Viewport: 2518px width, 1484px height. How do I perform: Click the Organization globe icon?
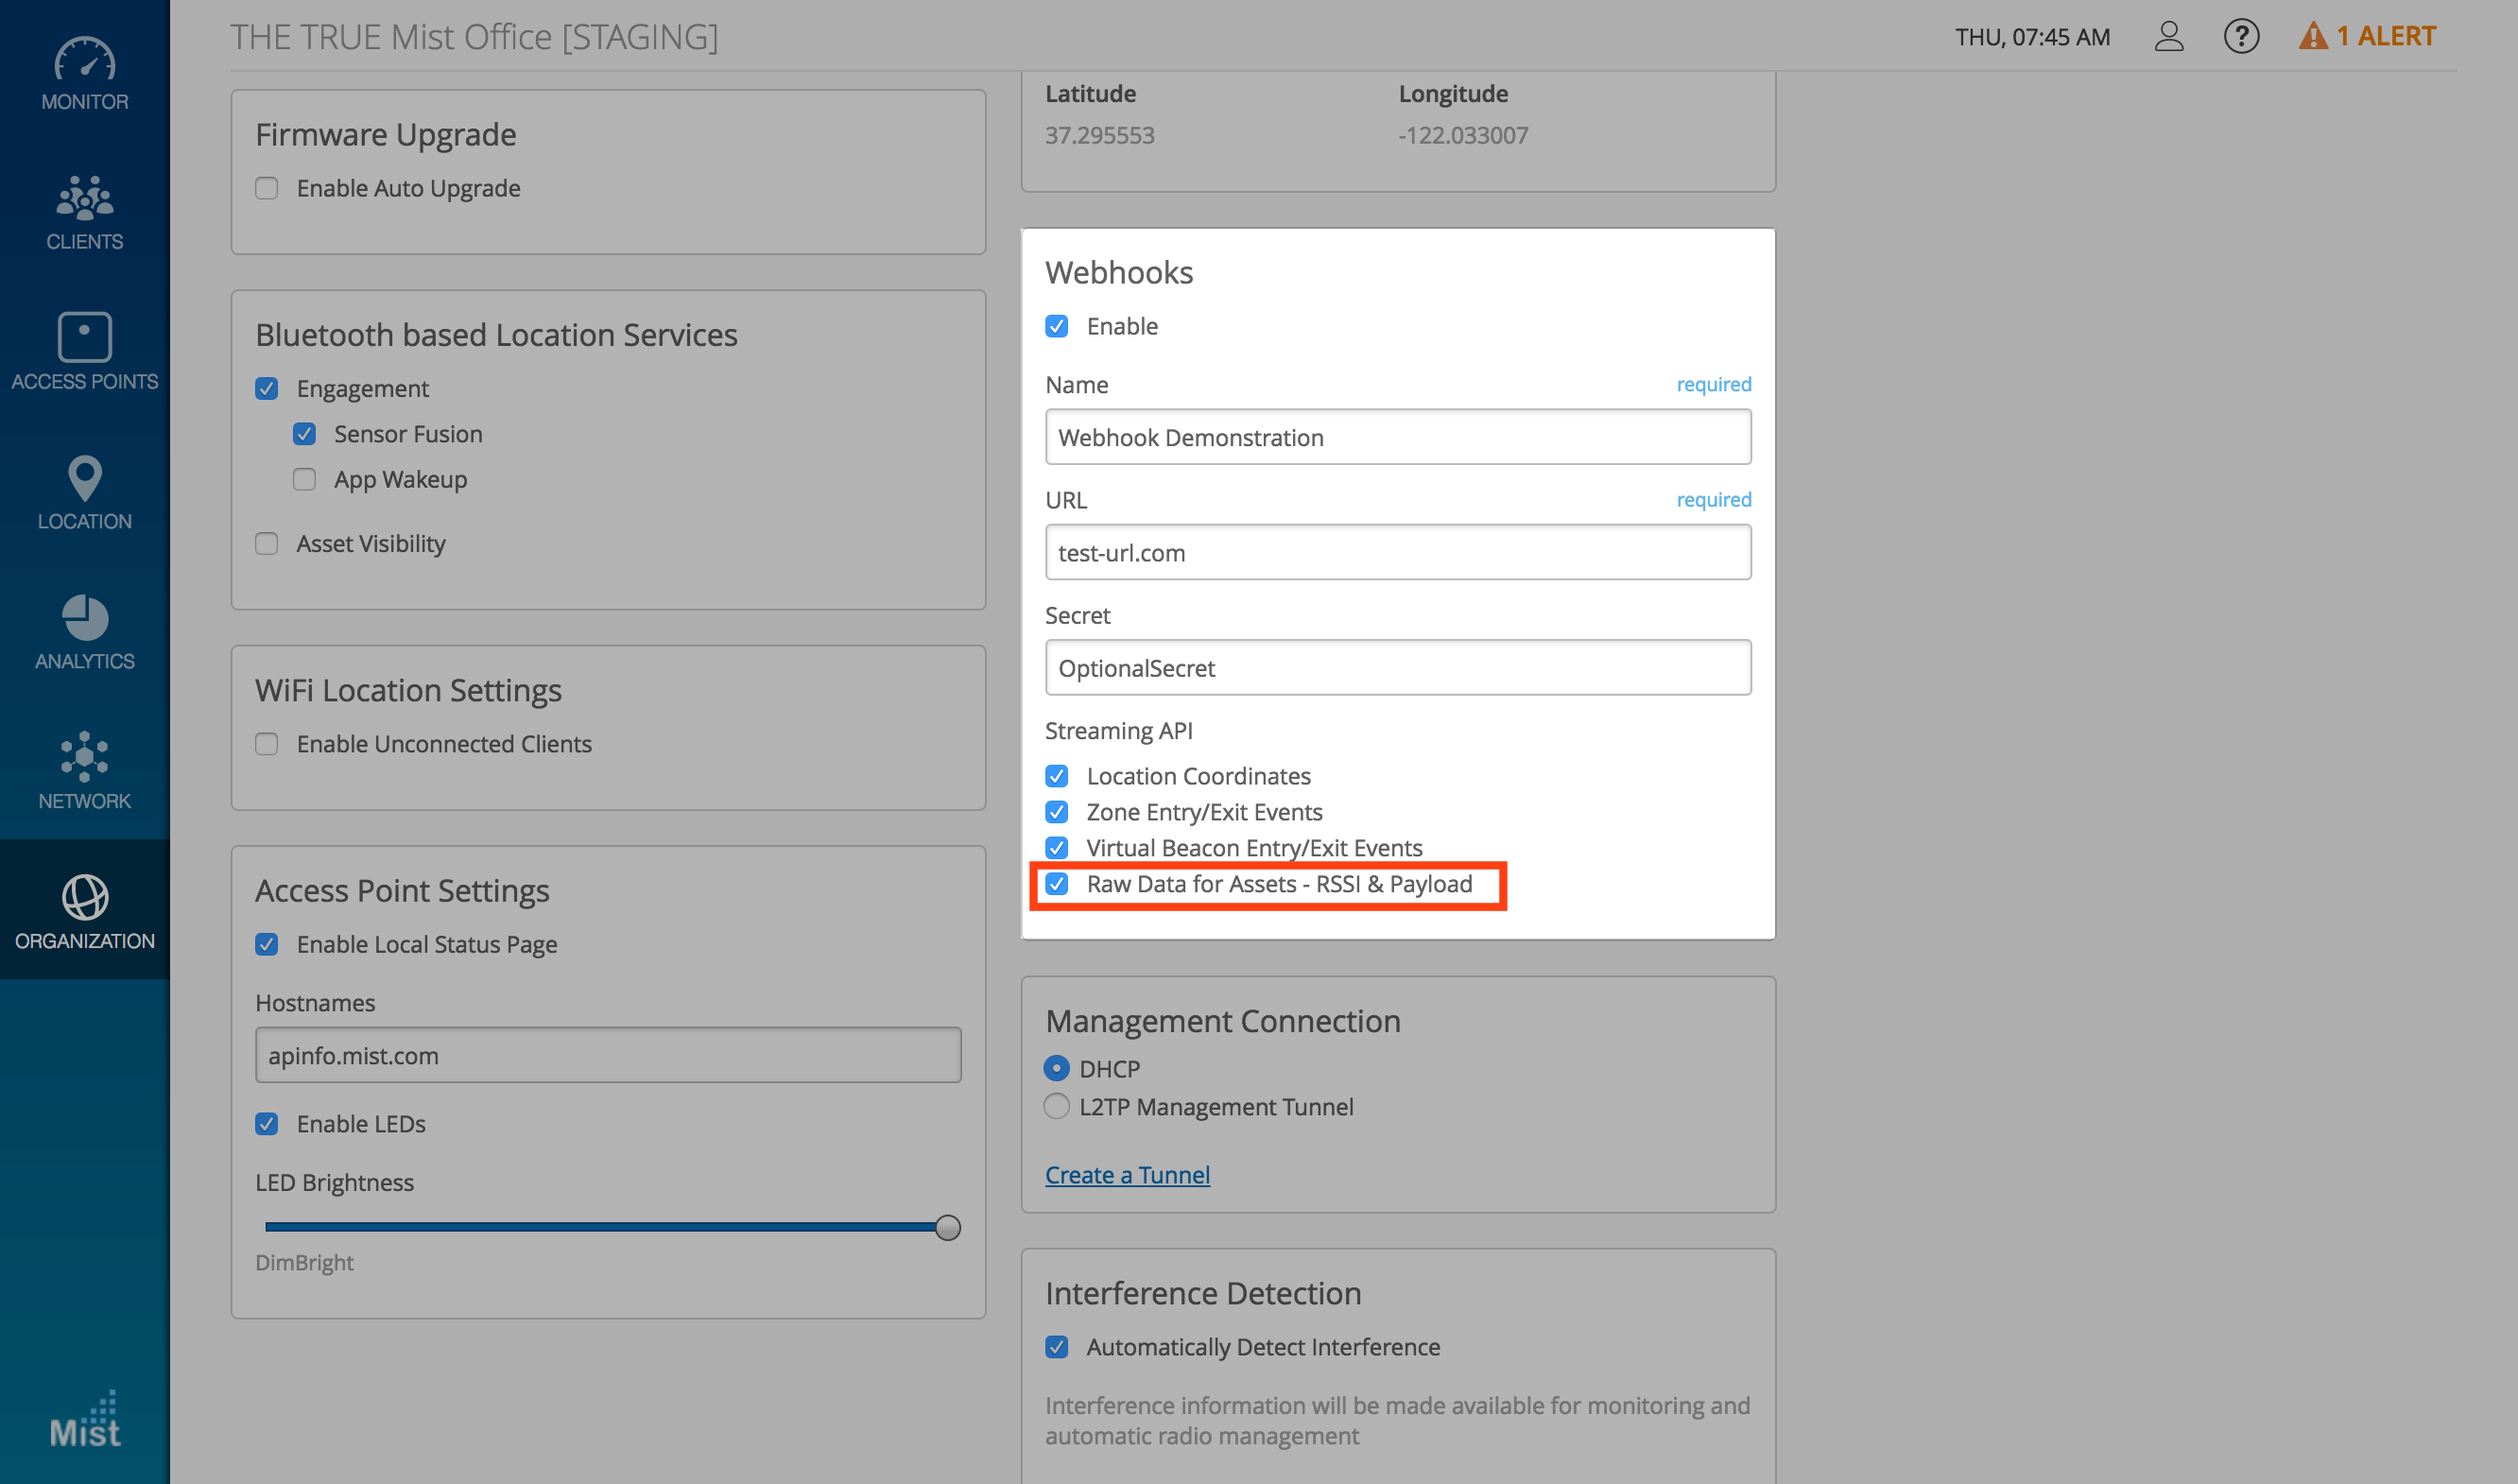tap(84, 896)
